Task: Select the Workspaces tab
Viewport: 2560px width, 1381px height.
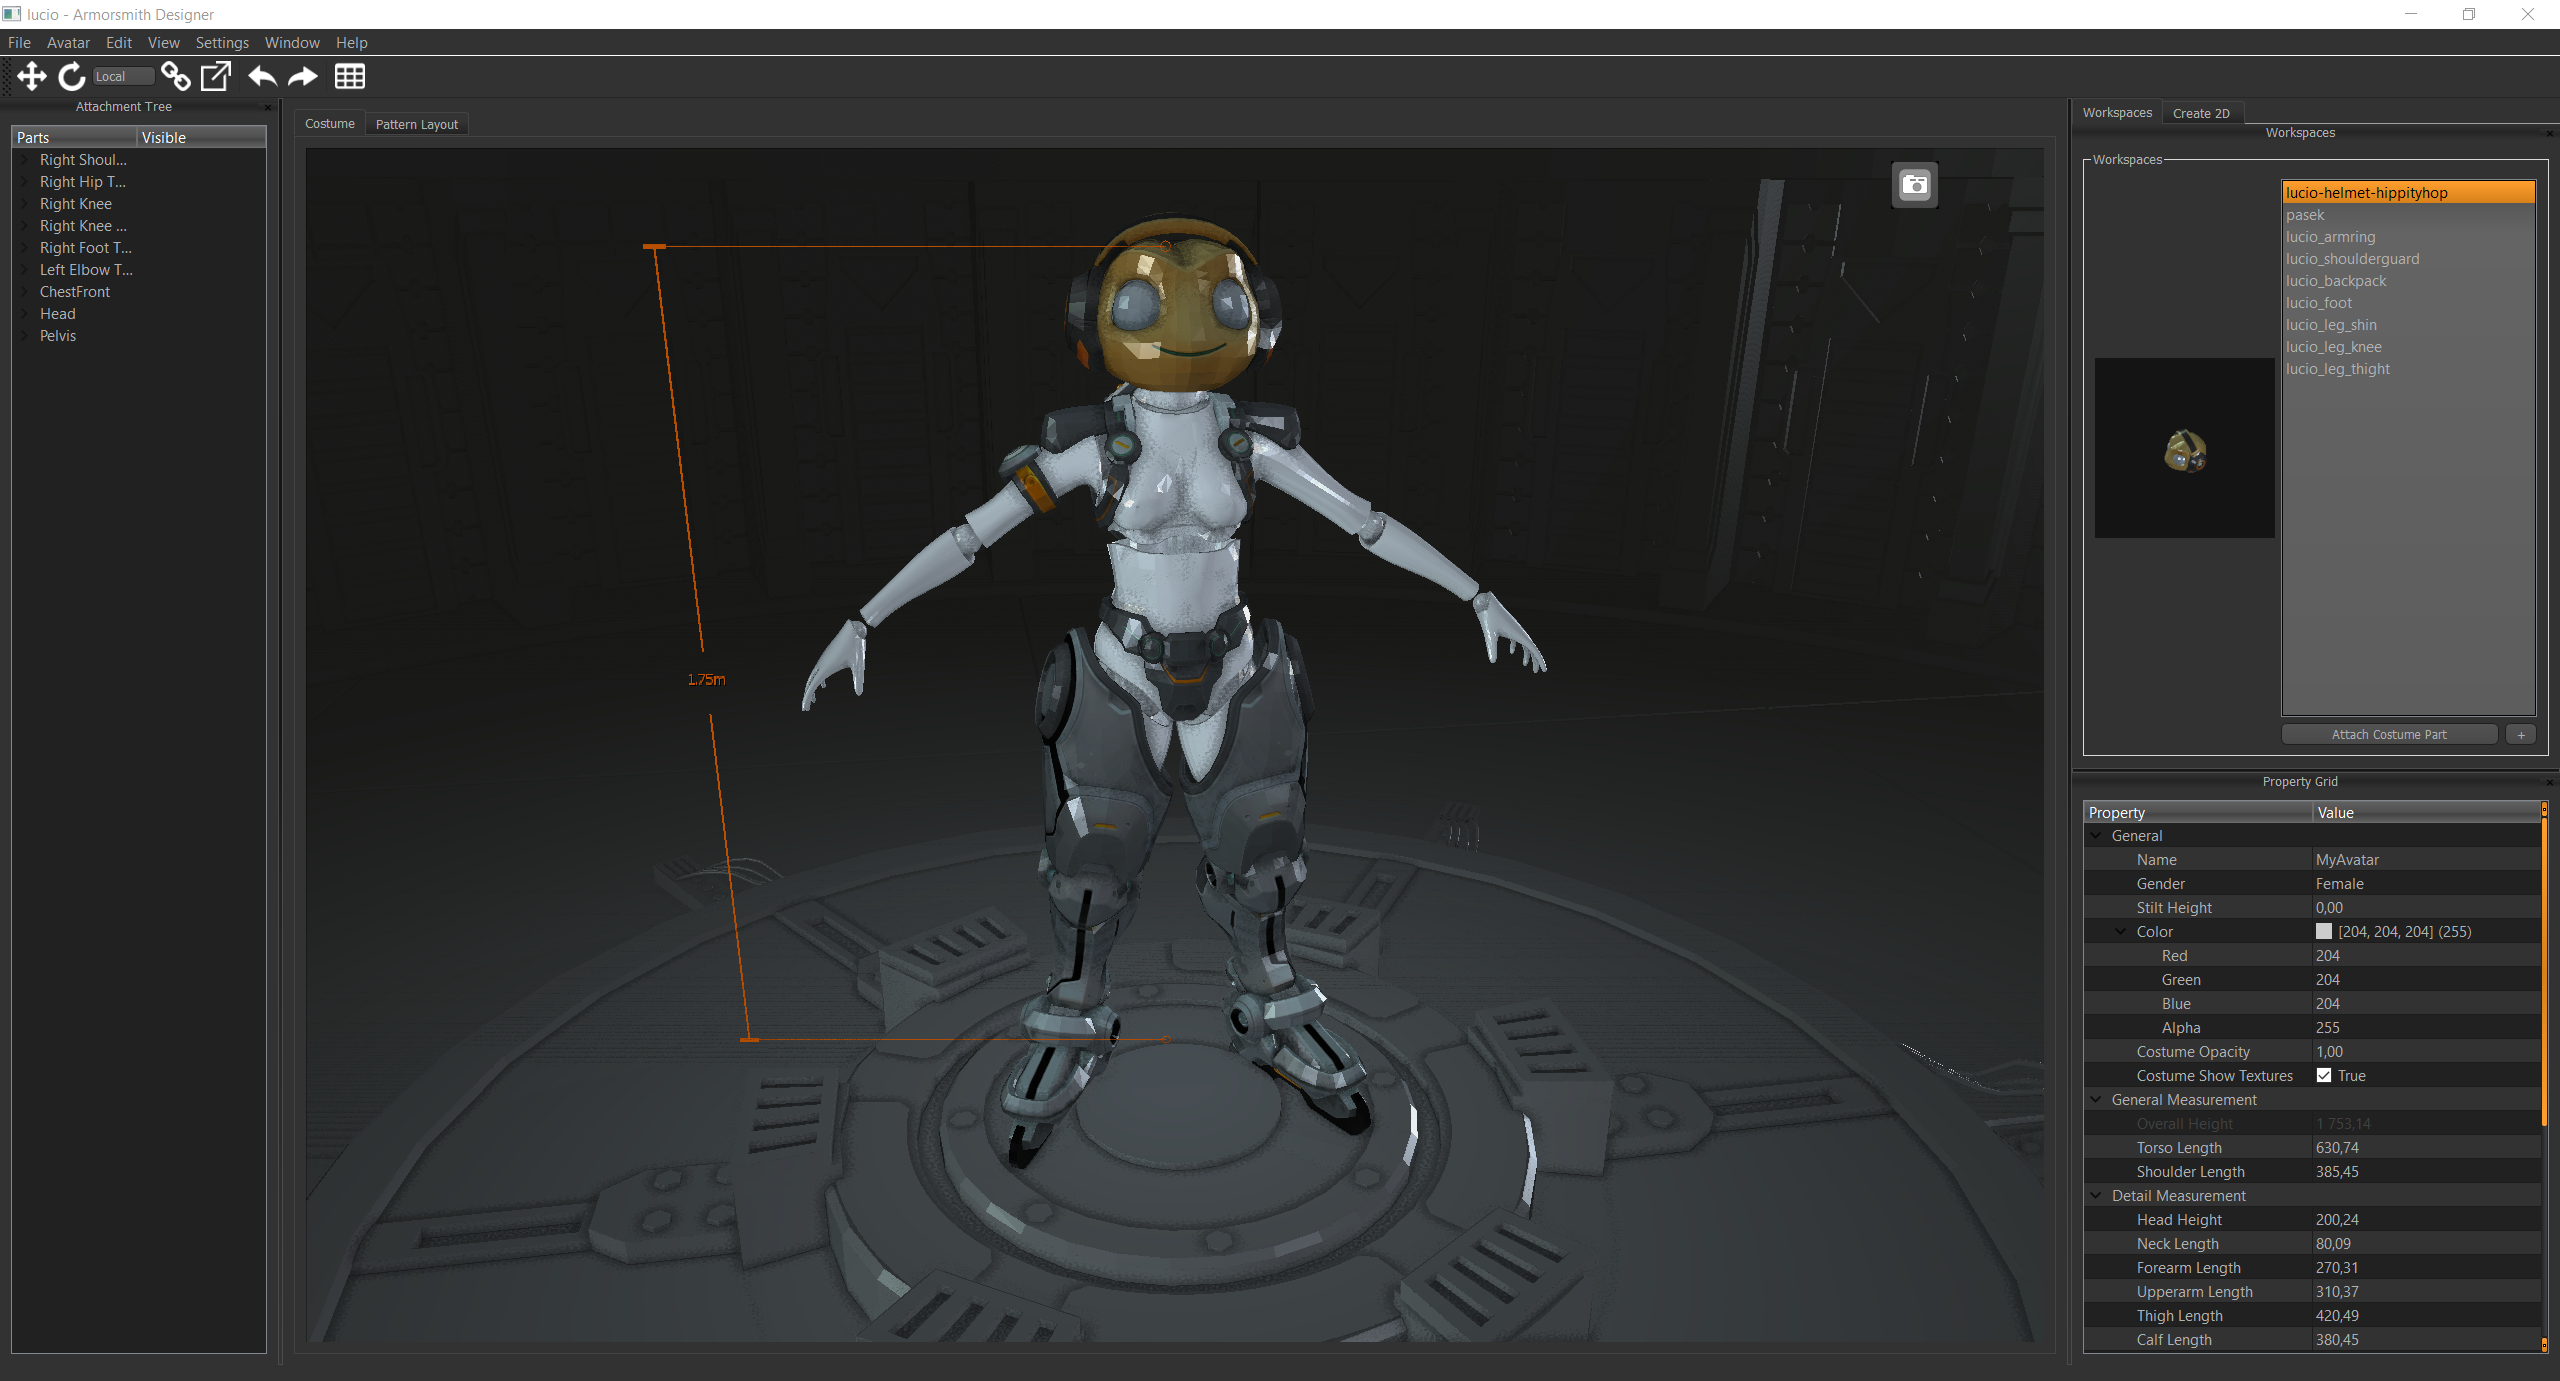Action: pos(2117,112)
